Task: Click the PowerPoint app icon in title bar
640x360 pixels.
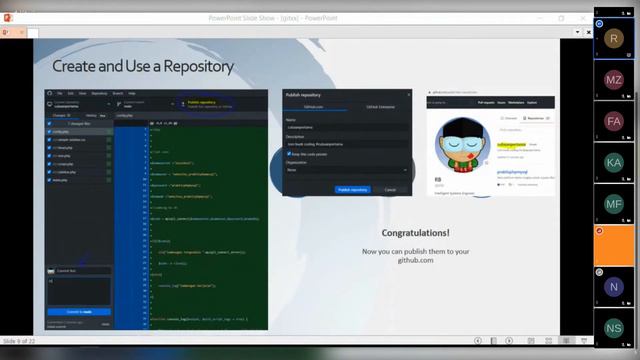Action: [8, 18]
